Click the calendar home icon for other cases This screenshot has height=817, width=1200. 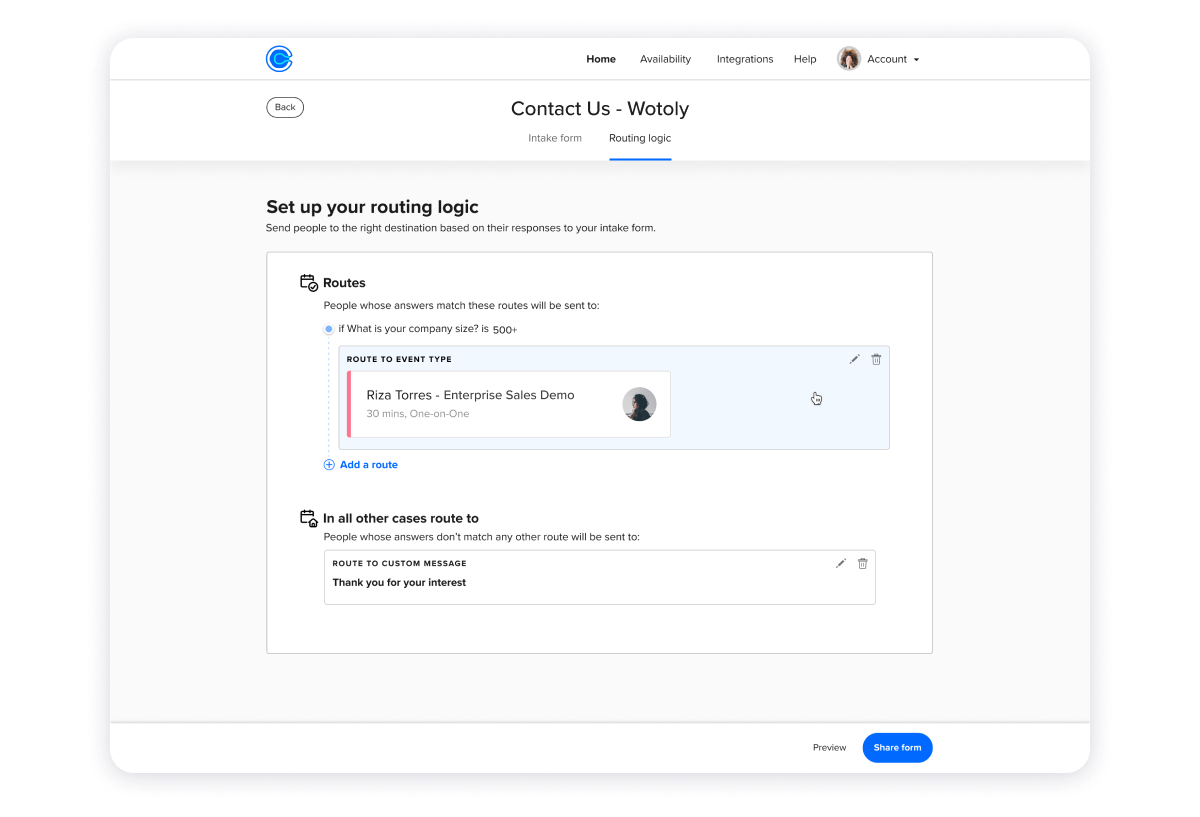(309, 518)
